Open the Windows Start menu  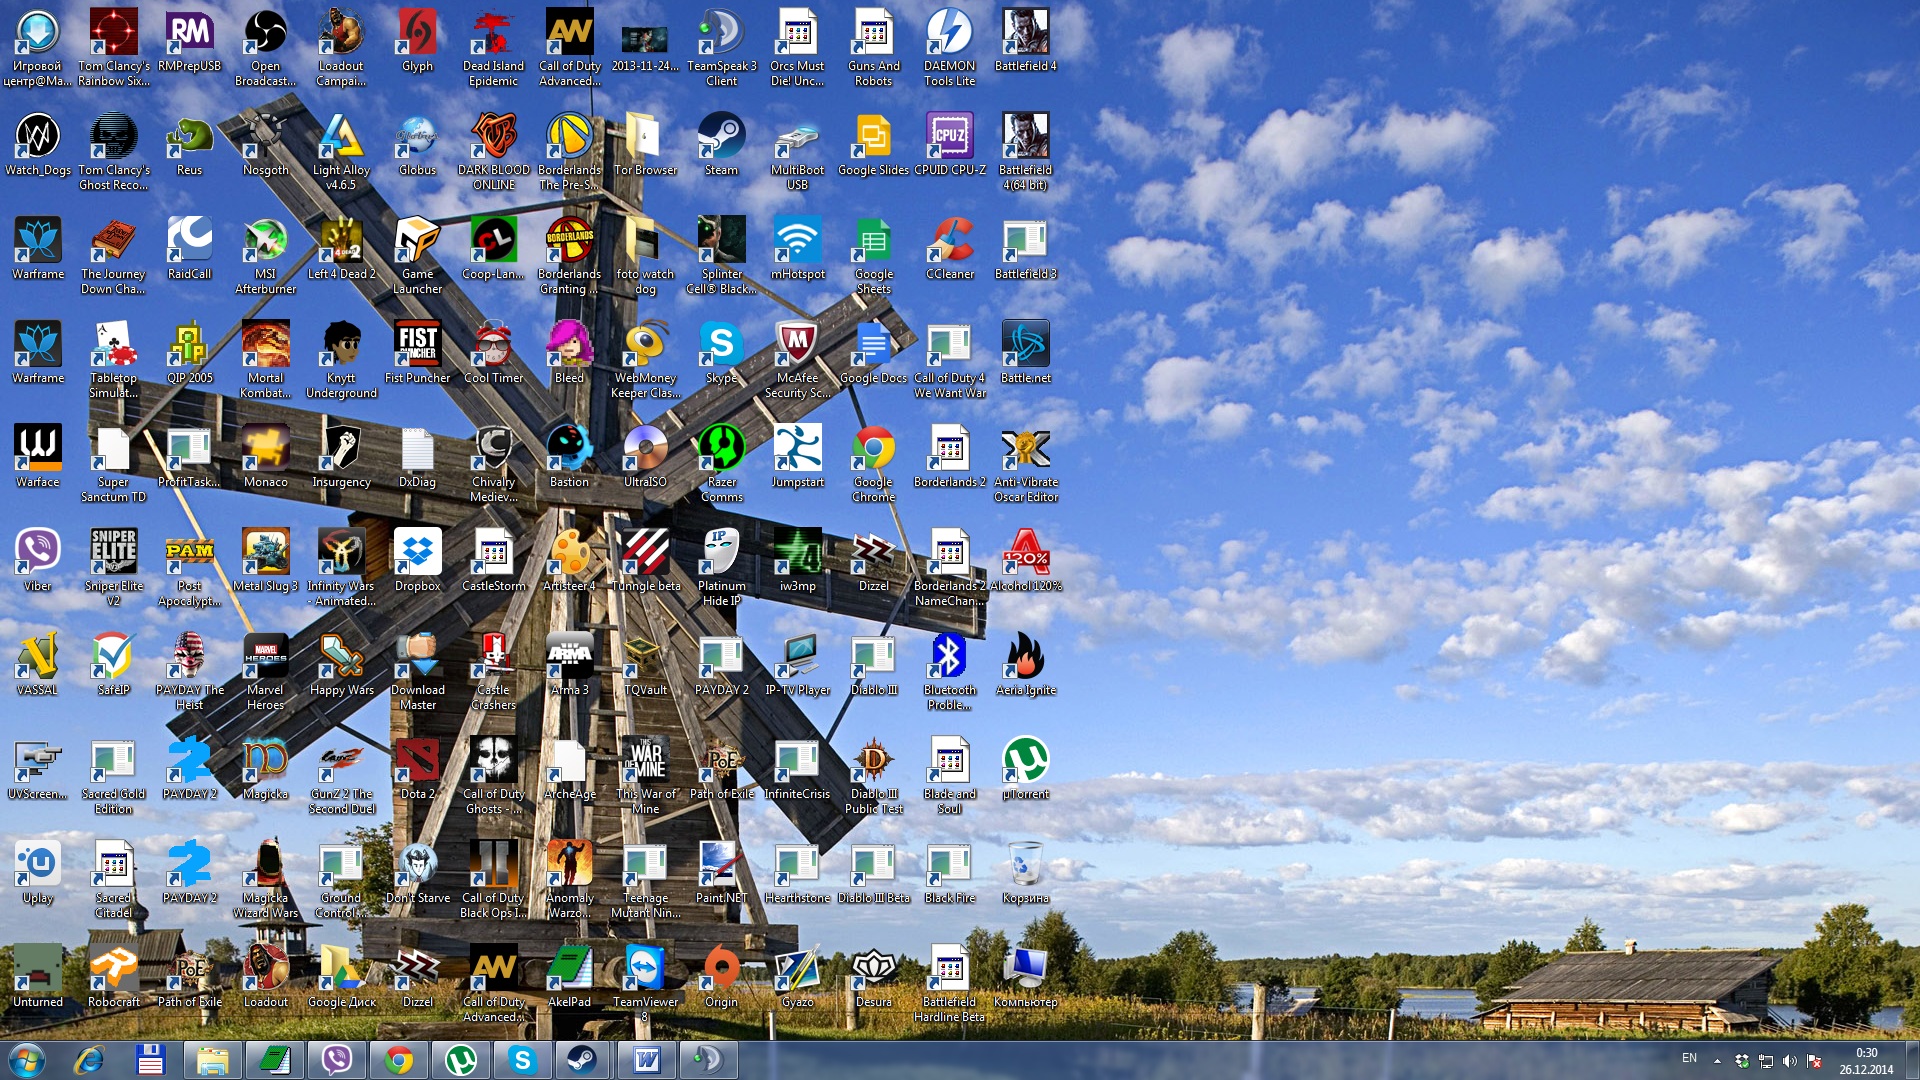tap(27, 1060)
